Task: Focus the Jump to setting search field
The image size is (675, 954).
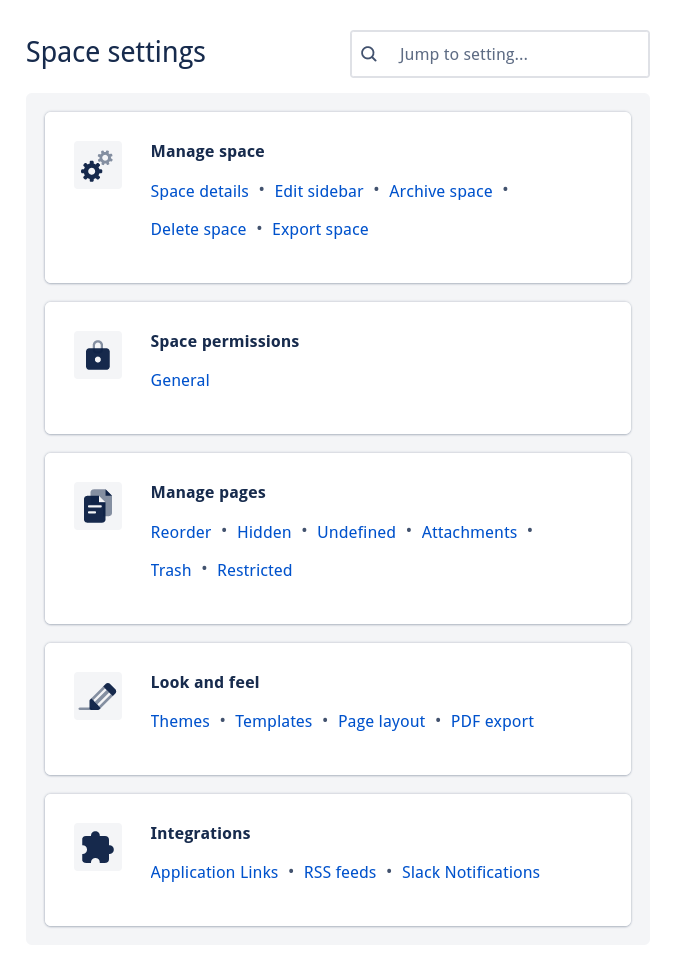Action: click(x=500, y=54)
